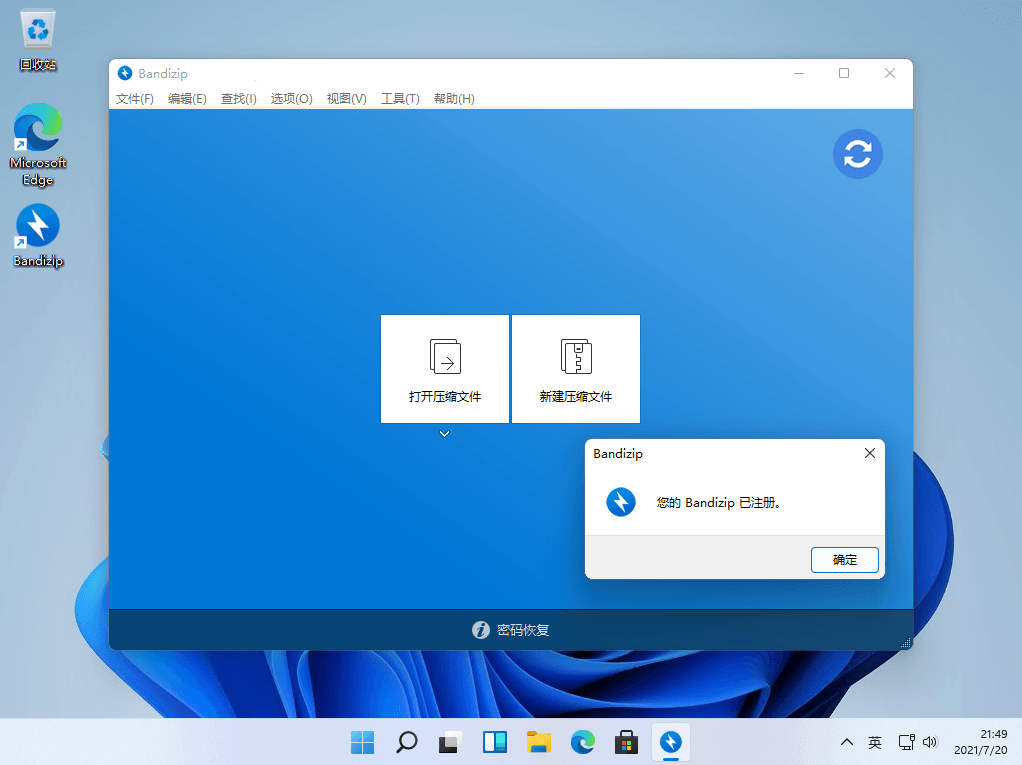Screen dimensions: 1022x765
Task: Open the 帮助(H) menu
Action: [x=454, y=98]
